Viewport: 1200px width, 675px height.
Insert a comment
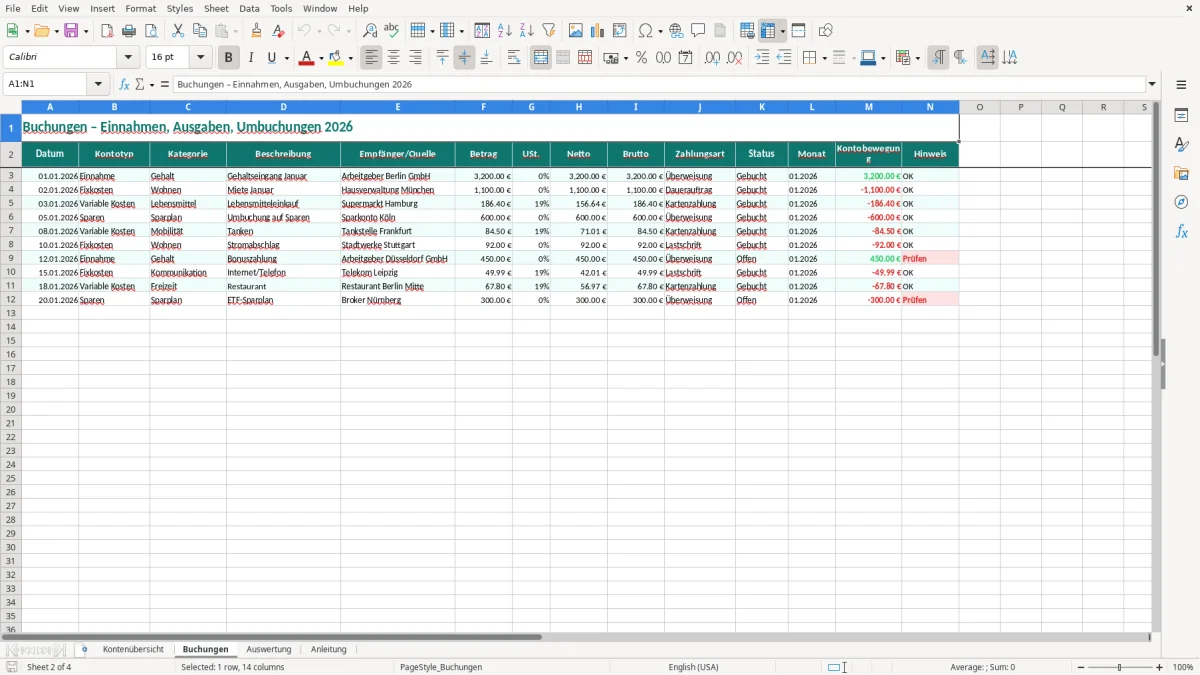click(x=698, y=31)
